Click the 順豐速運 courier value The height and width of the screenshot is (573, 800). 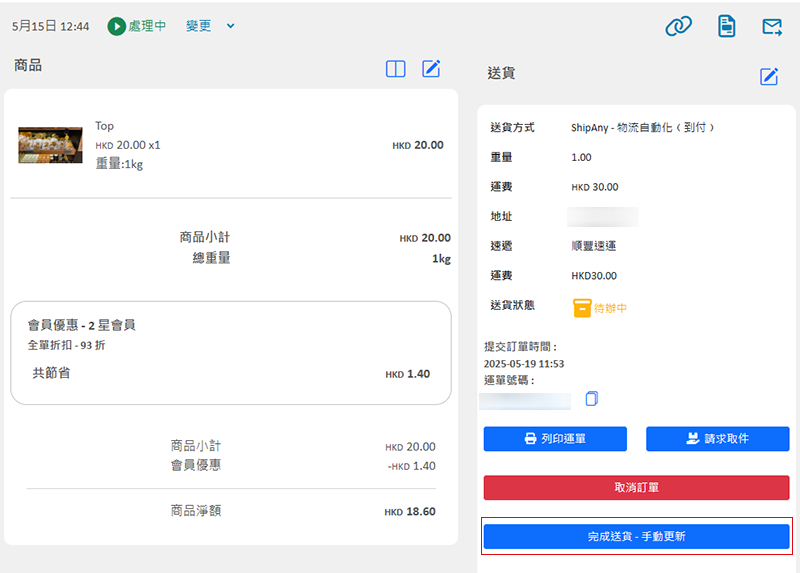(x=593, y=246)
